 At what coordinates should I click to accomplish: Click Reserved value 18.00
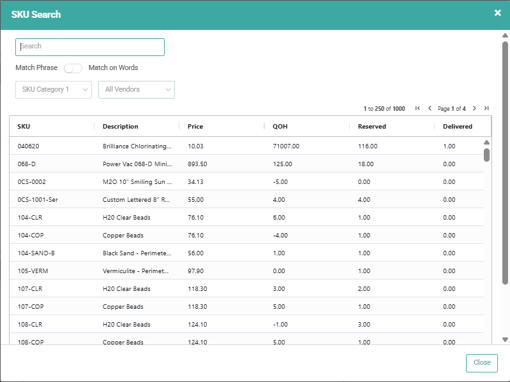pos(366,164)
